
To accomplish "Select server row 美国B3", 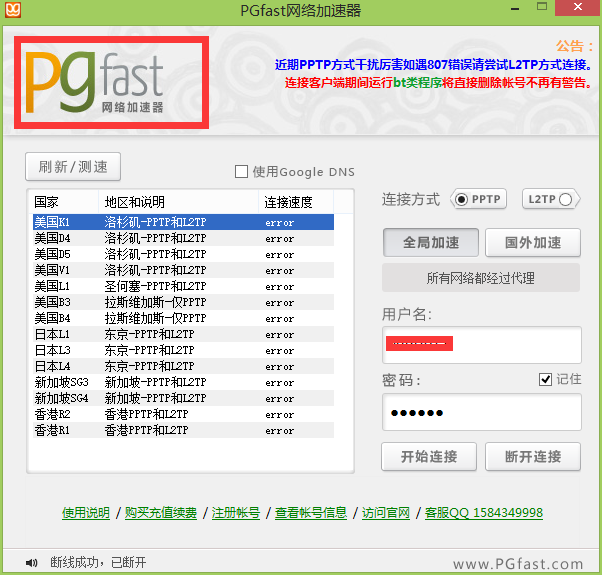I will [183, 302].
